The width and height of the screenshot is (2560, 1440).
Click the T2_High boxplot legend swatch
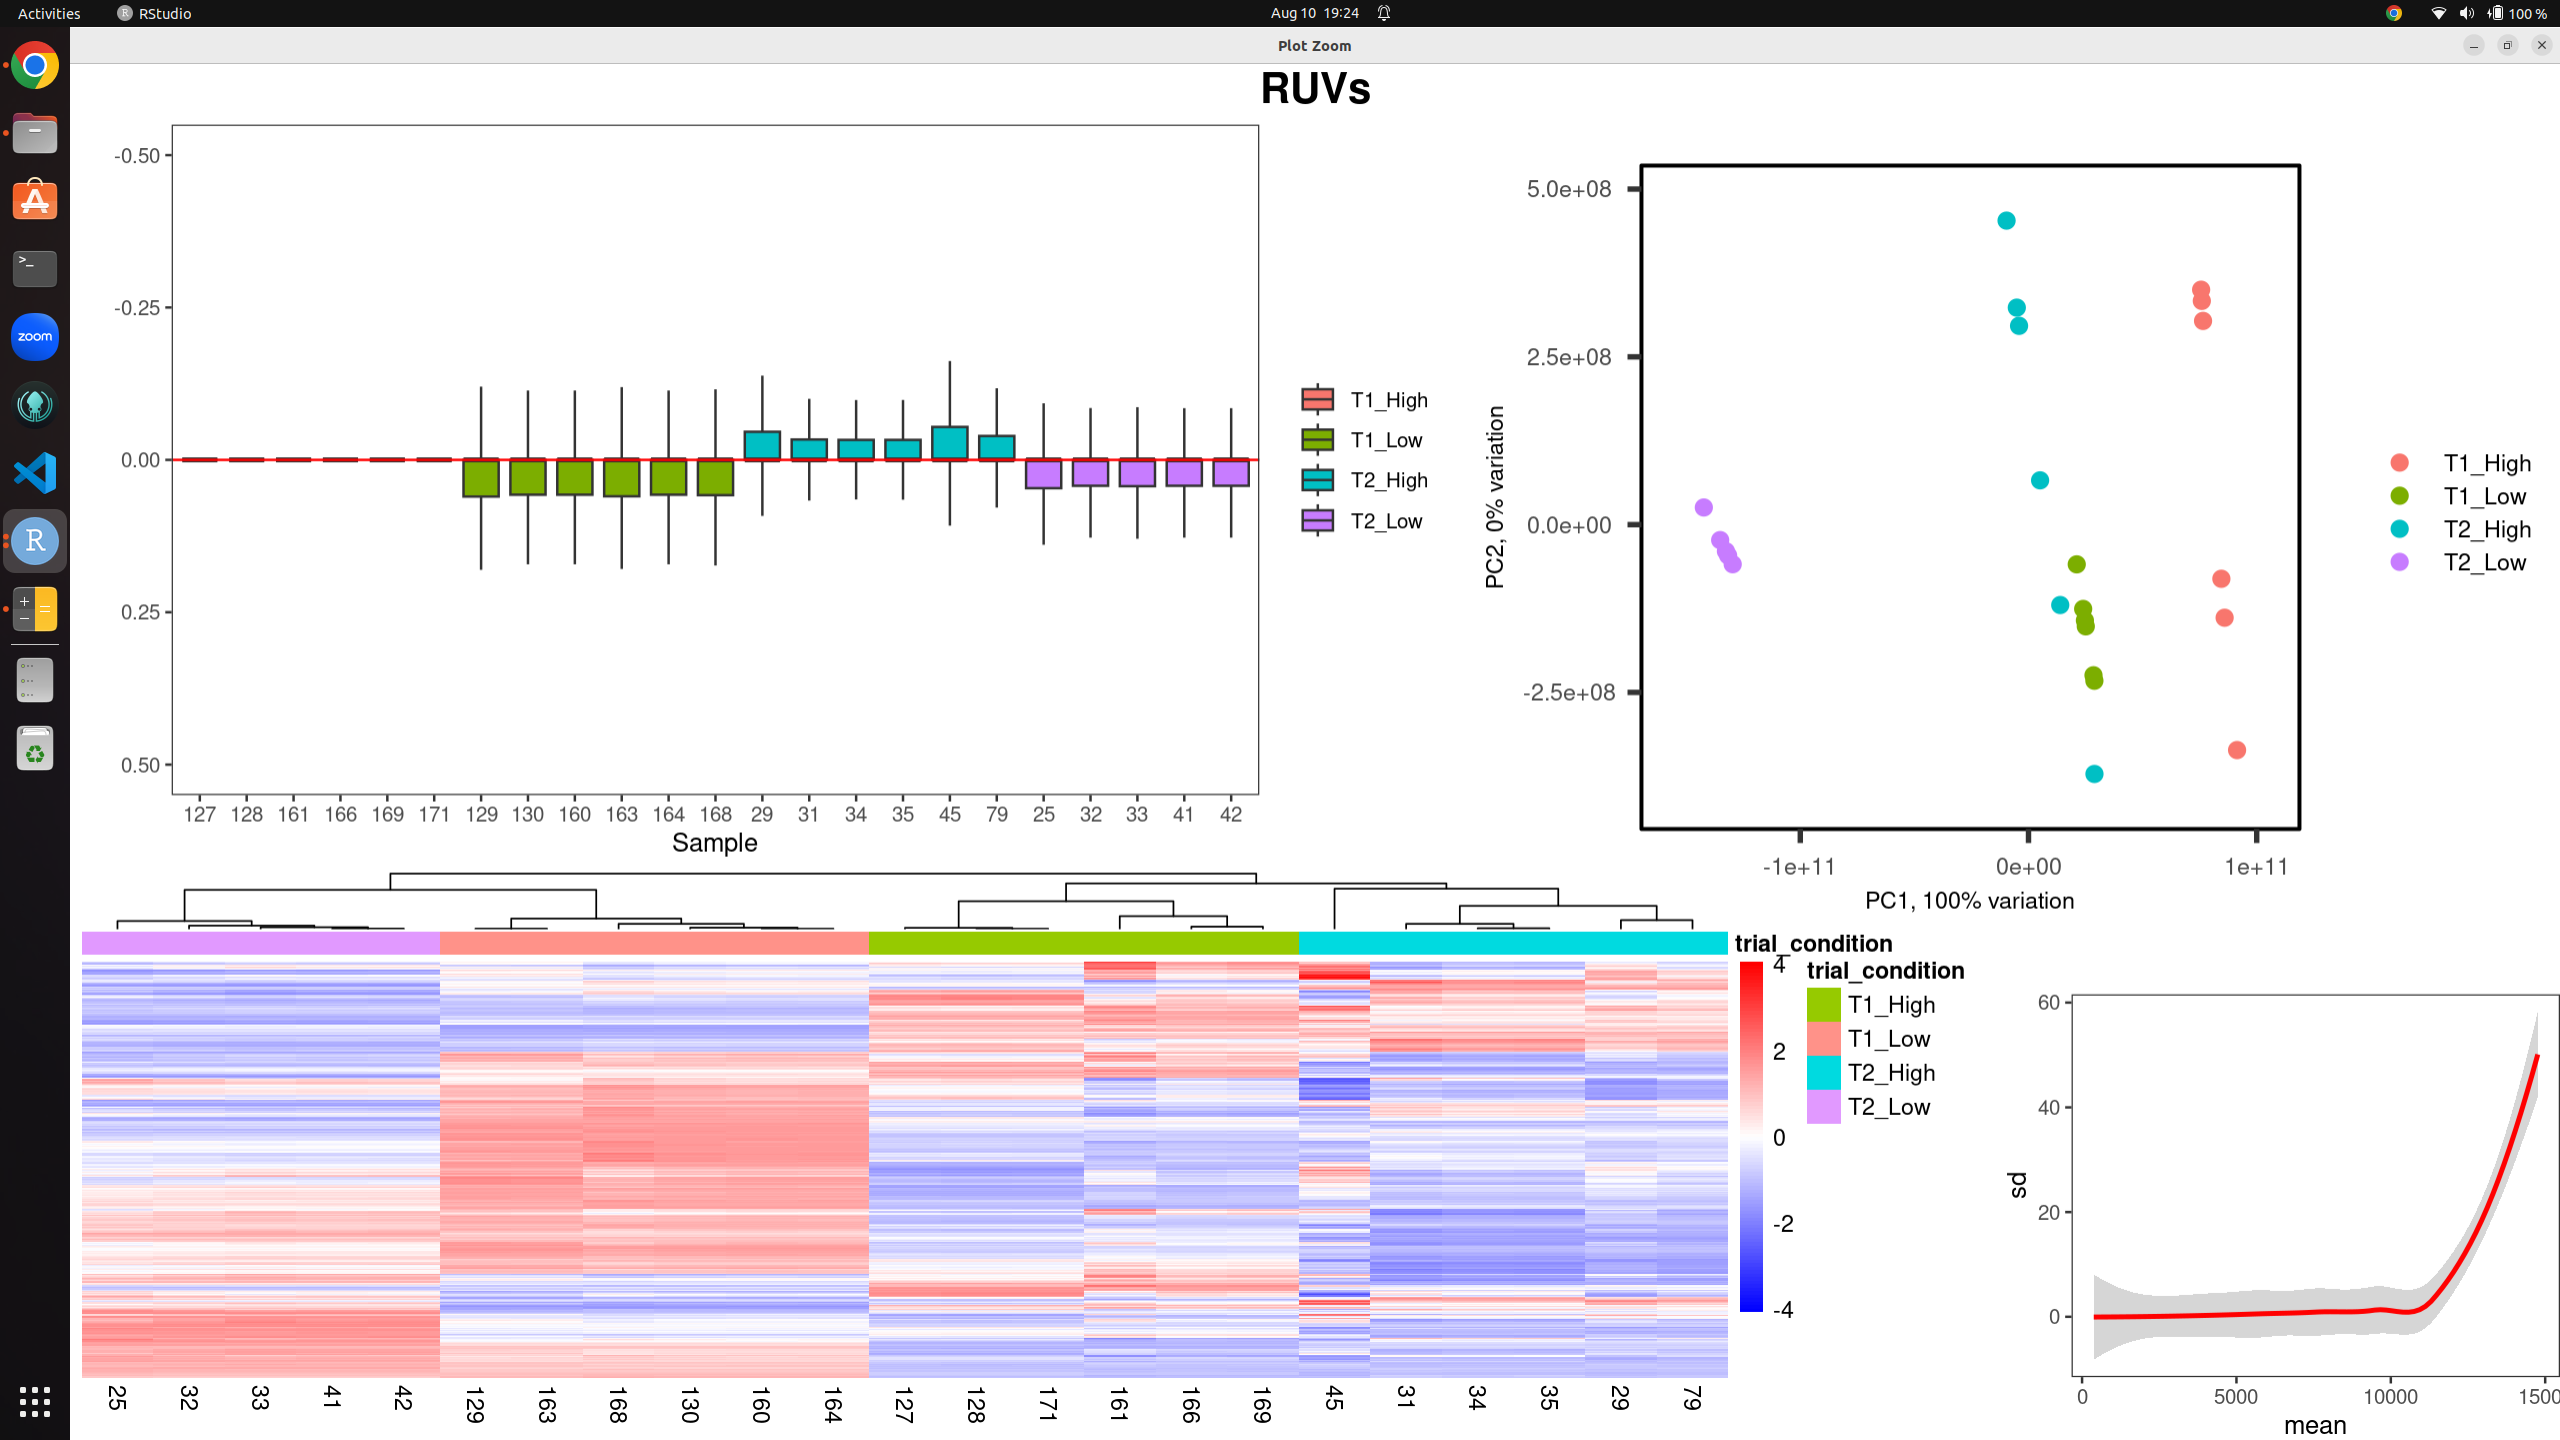(x=1317, y=480)
